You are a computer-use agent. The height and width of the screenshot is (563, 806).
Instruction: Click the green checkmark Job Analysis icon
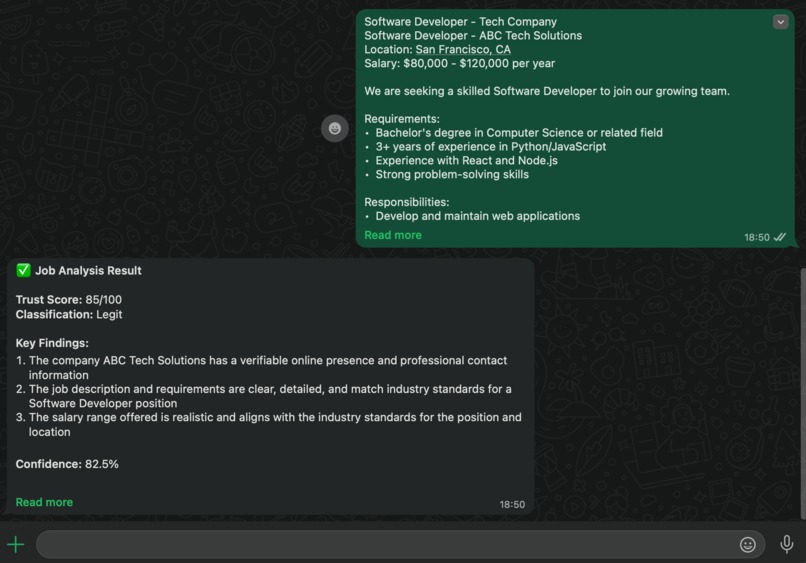point(23,270)
